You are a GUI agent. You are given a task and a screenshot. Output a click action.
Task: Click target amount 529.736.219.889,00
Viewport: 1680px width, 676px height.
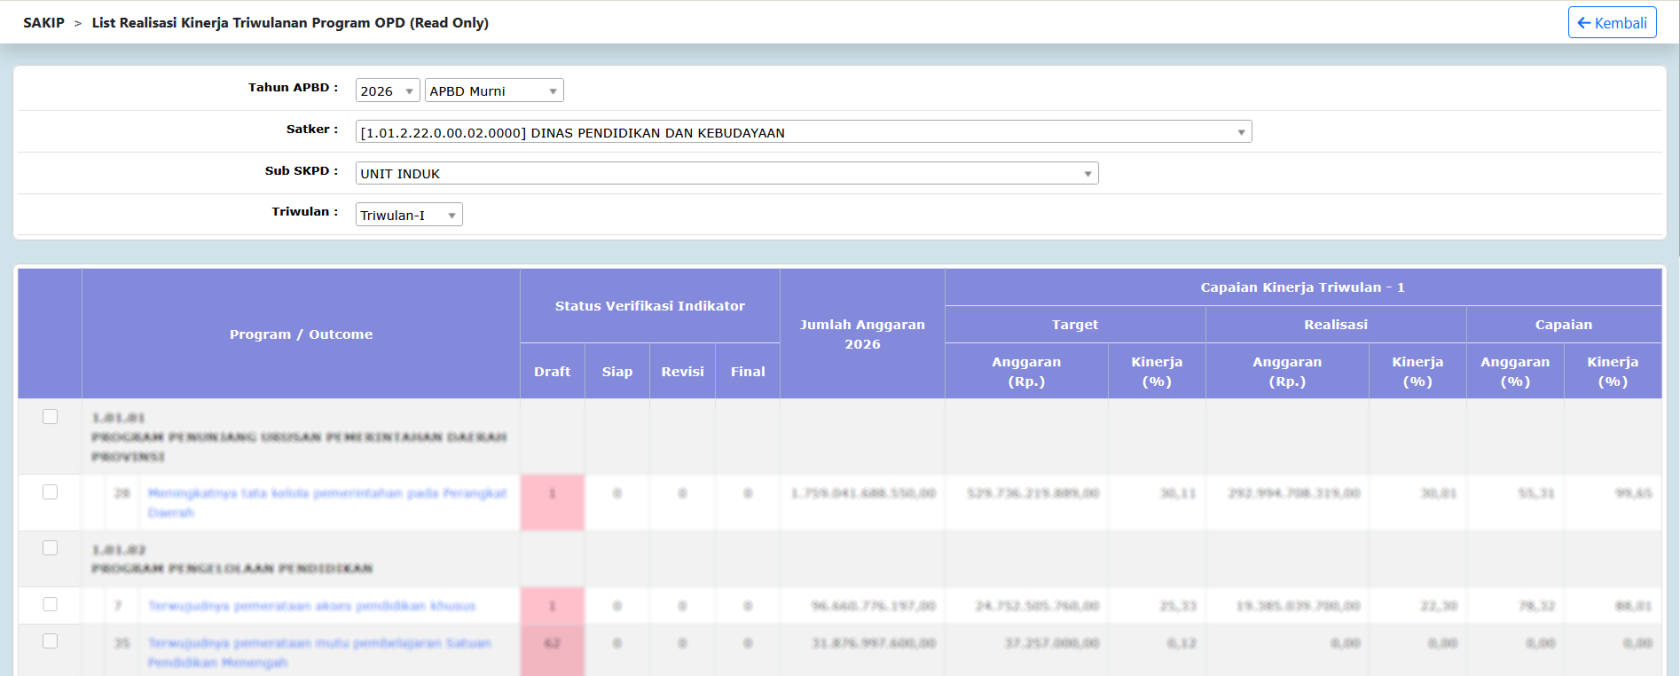click(1033, 493)
